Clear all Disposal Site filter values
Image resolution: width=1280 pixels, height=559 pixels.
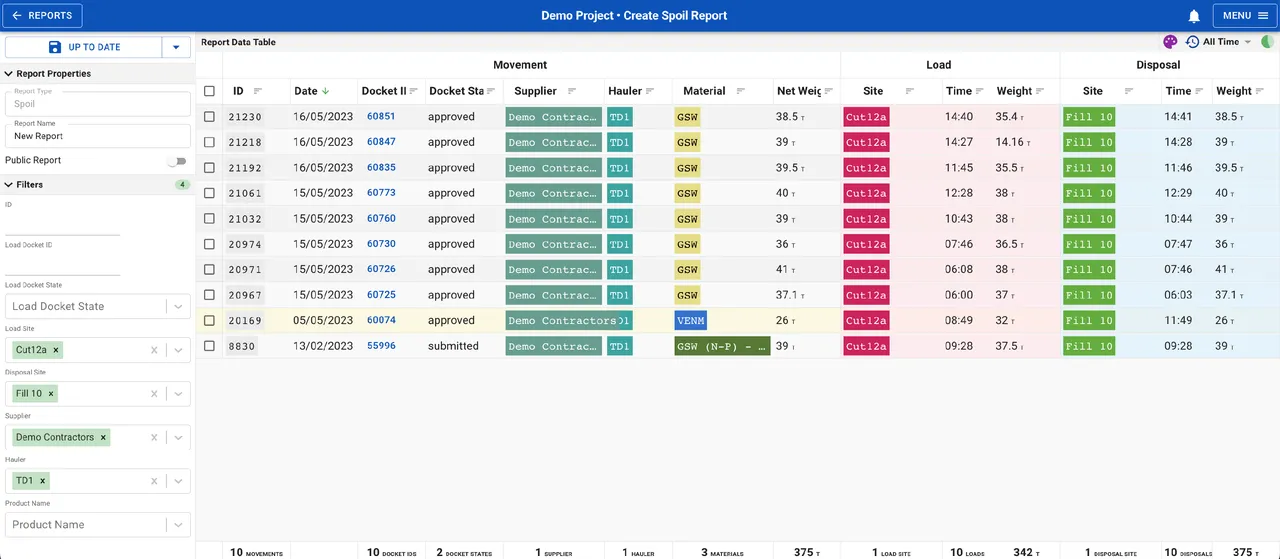[154, 394]
